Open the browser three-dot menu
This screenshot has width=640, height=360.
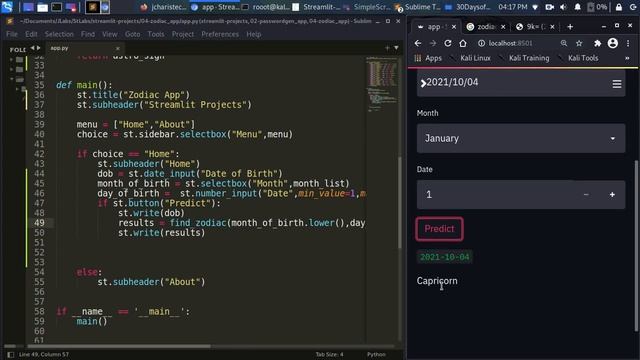[628, 43]
